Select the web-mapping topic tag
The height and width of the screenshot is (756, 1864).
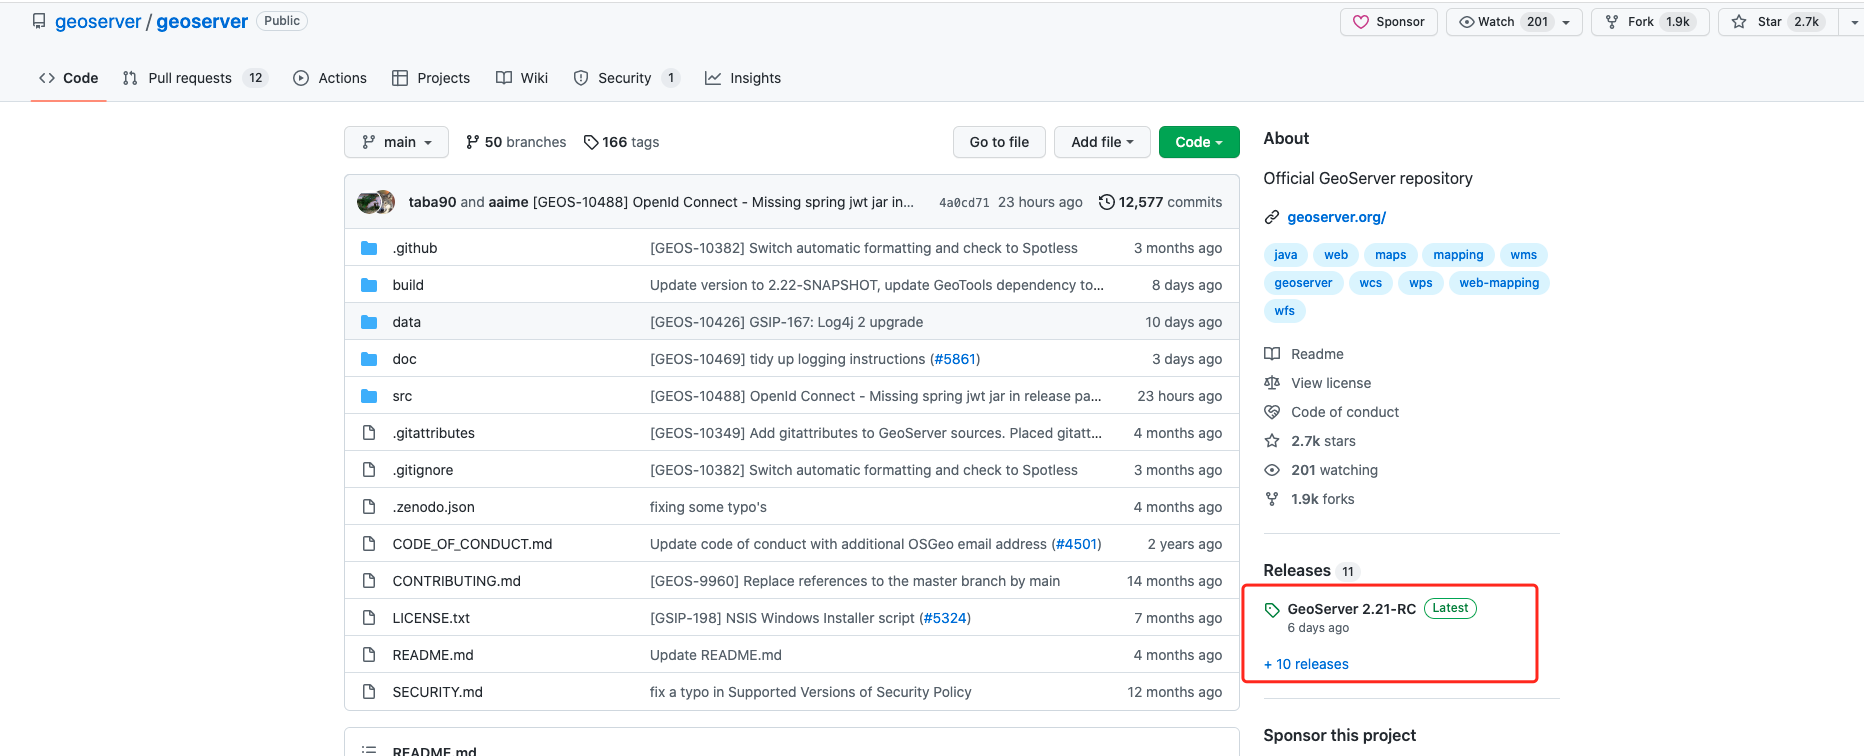point(1498,283)
